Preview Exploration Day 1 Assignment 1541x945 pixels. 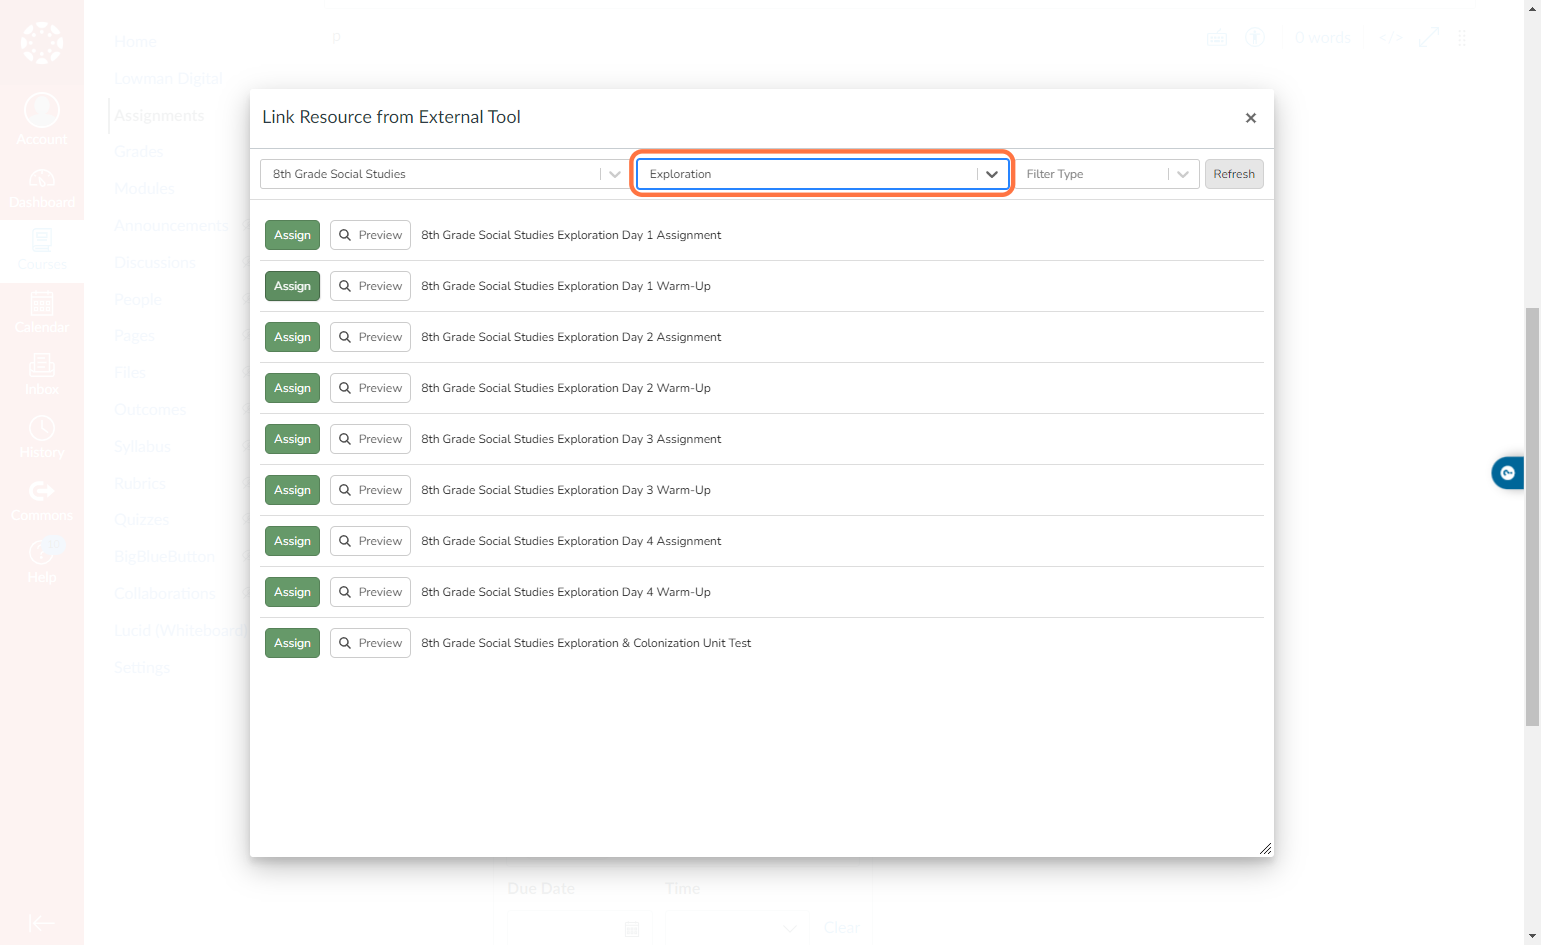[370, 235]
